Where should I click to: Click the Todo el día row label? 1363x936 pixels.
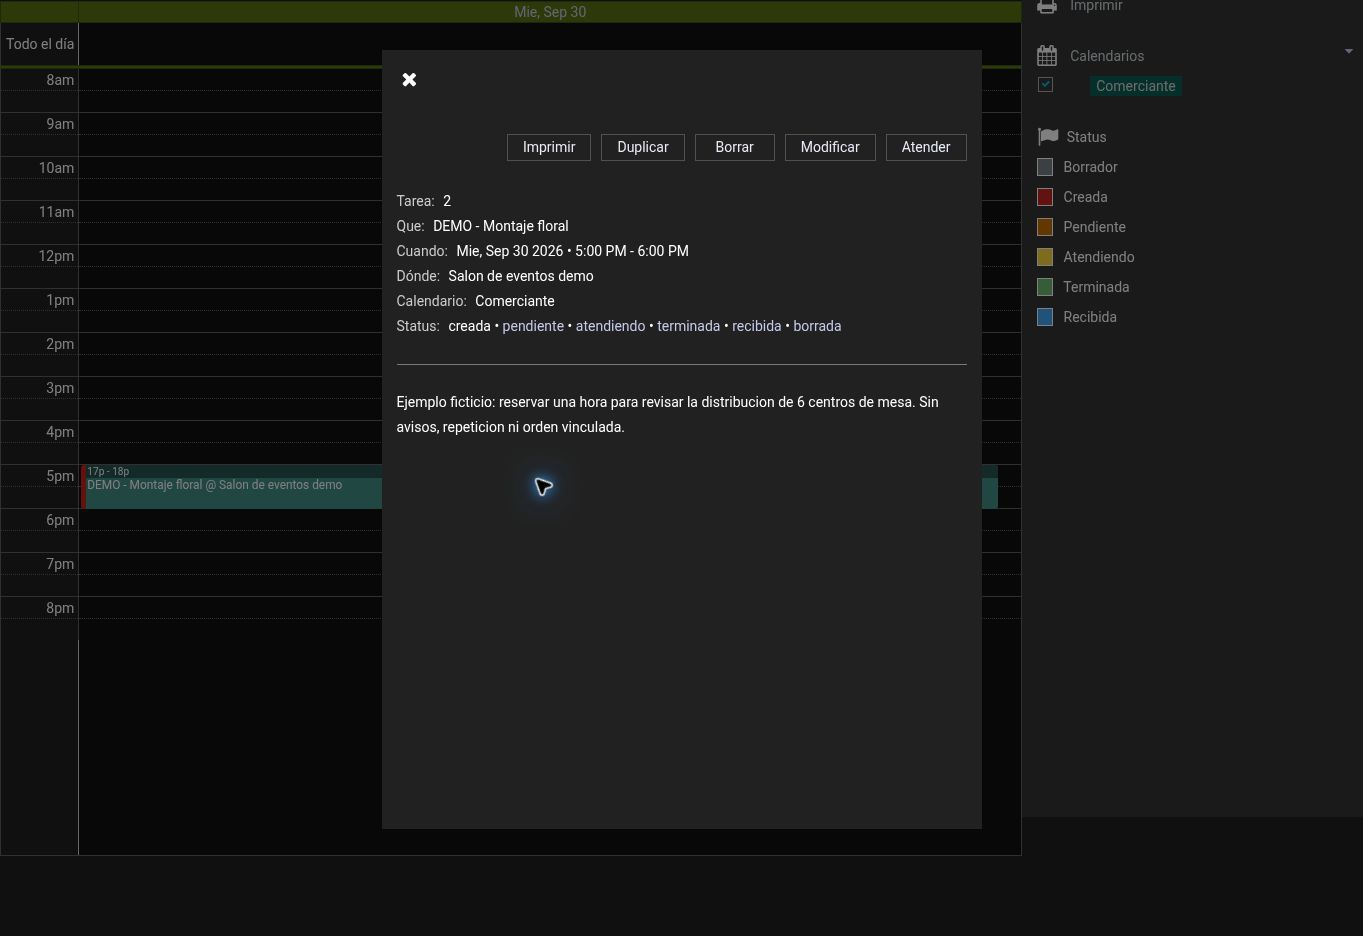pyautogui.click(x=40, y=44)
